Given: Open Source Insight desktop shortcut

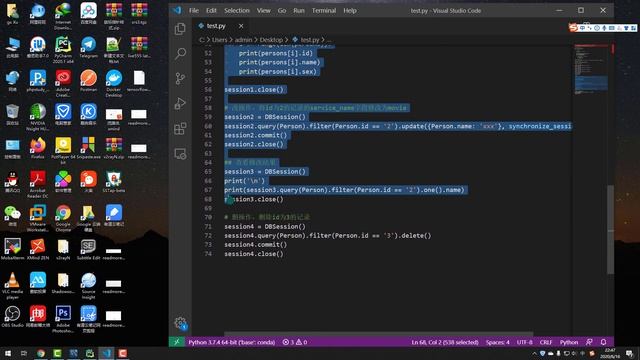Looking at the screenshot, I should pos(88,286).
